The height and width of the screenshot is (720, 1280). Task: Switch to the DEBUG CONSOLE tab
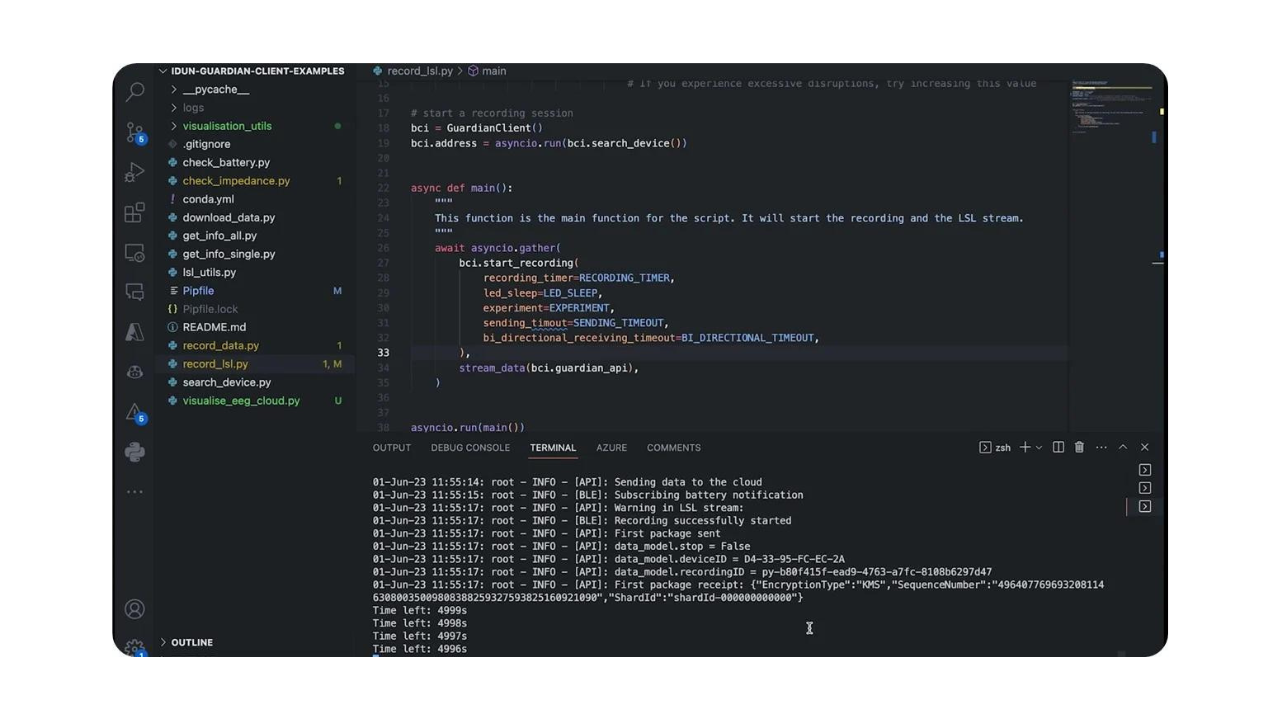470,447
